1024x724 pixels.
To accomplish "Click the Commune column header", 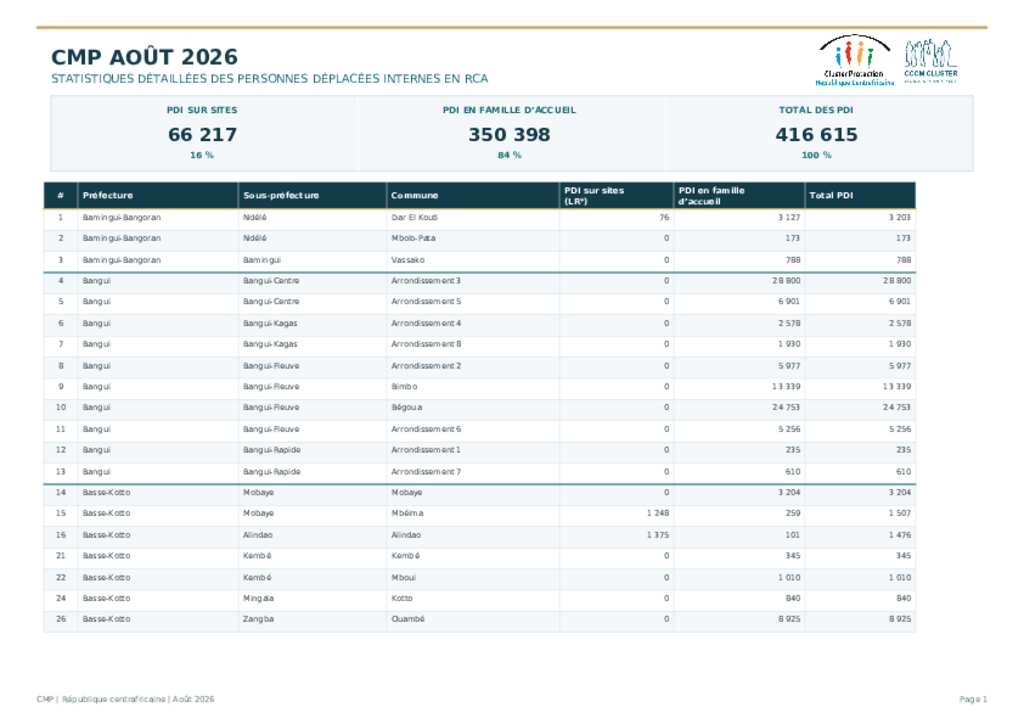I will [472, 195].
